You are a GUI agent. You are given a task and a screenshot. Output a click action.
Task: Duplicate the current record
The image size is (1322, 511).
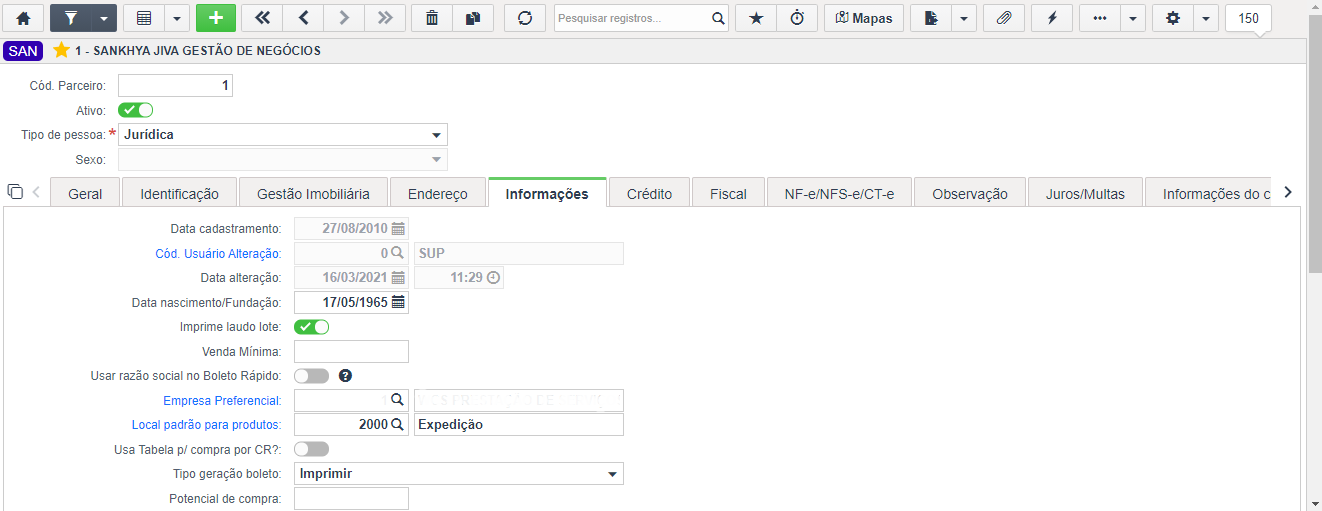coord(473,18)
